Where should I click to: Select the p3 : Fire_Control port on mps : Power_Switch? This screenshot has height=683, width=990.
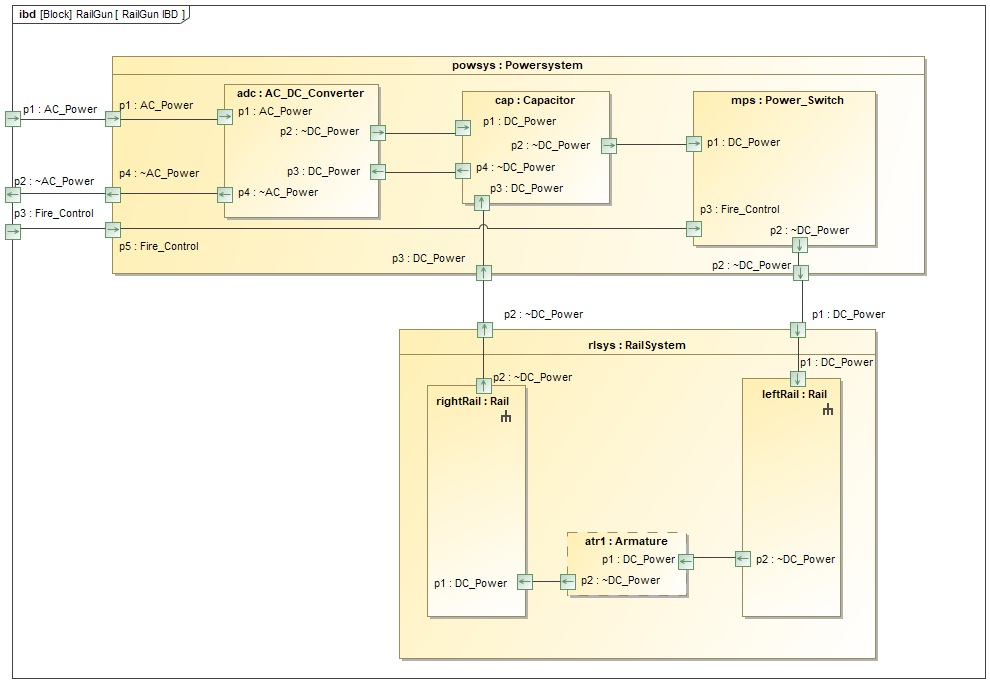click(693, 228)
